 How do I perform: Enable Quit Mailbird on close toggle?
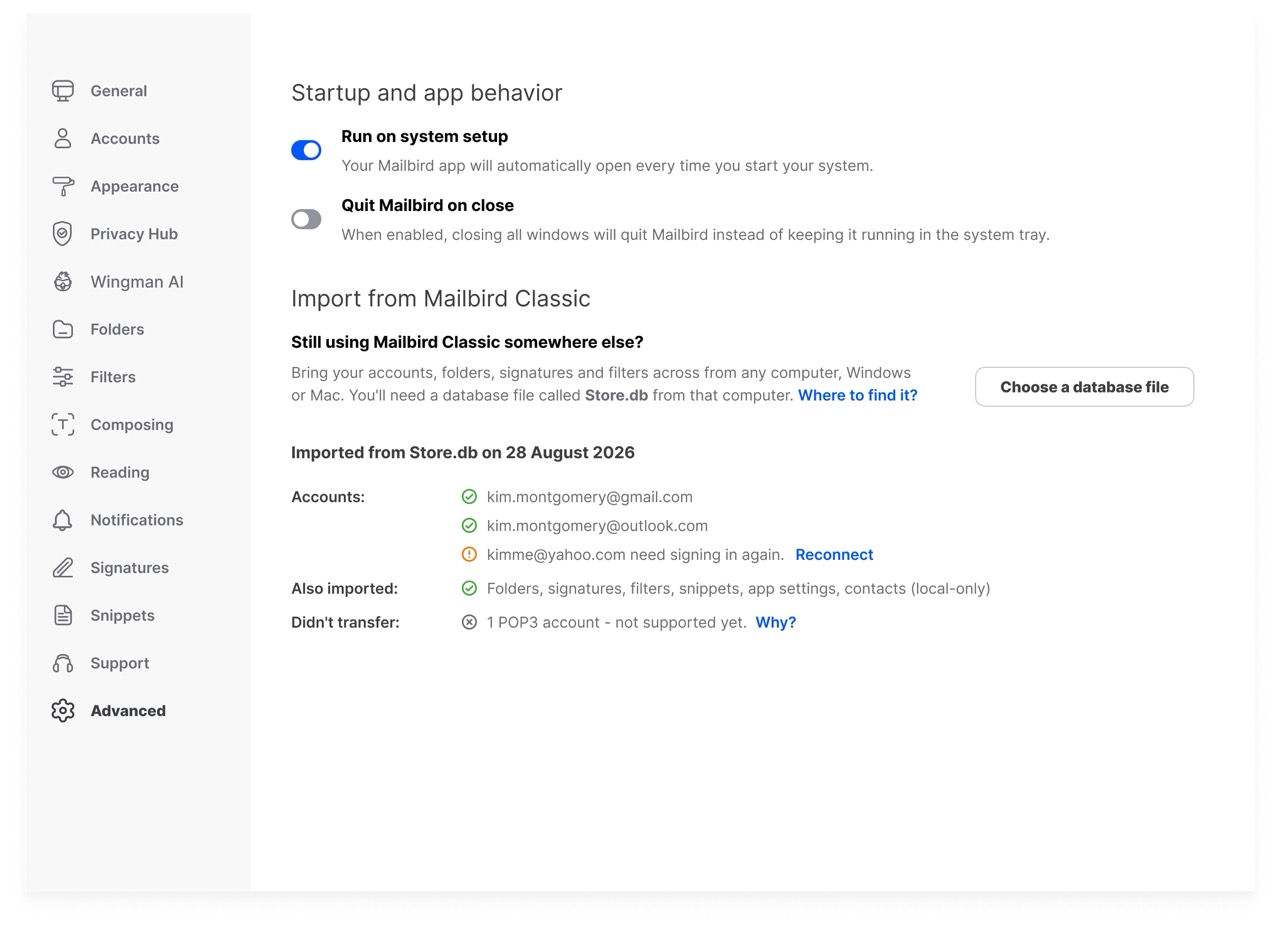[x=306, y=219]
